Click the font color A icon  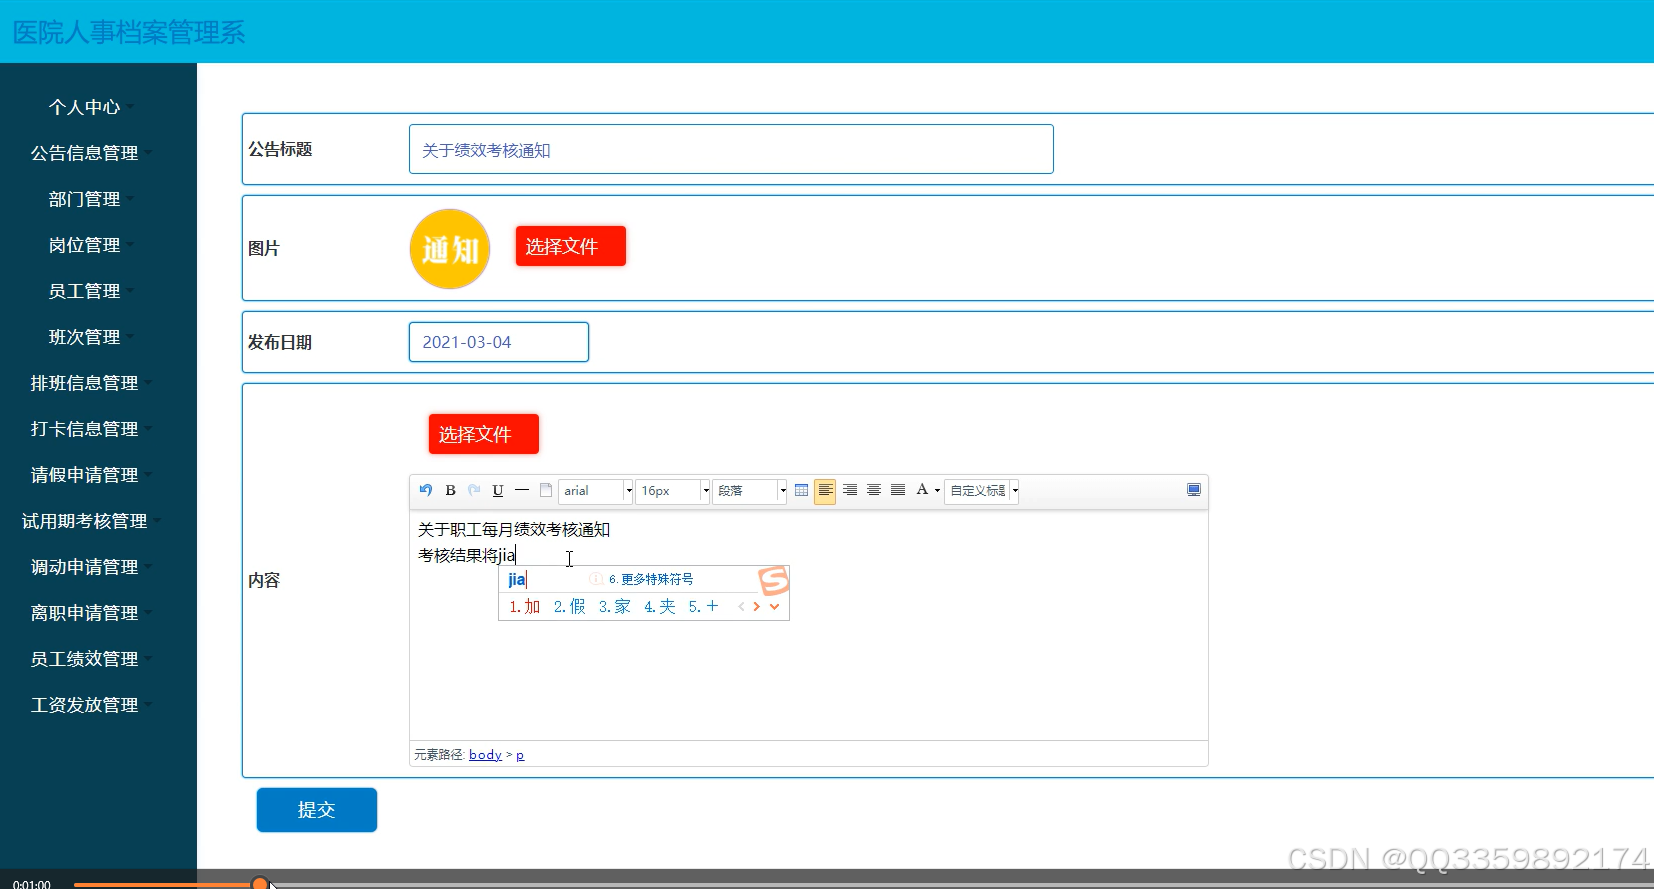(922, 490)
